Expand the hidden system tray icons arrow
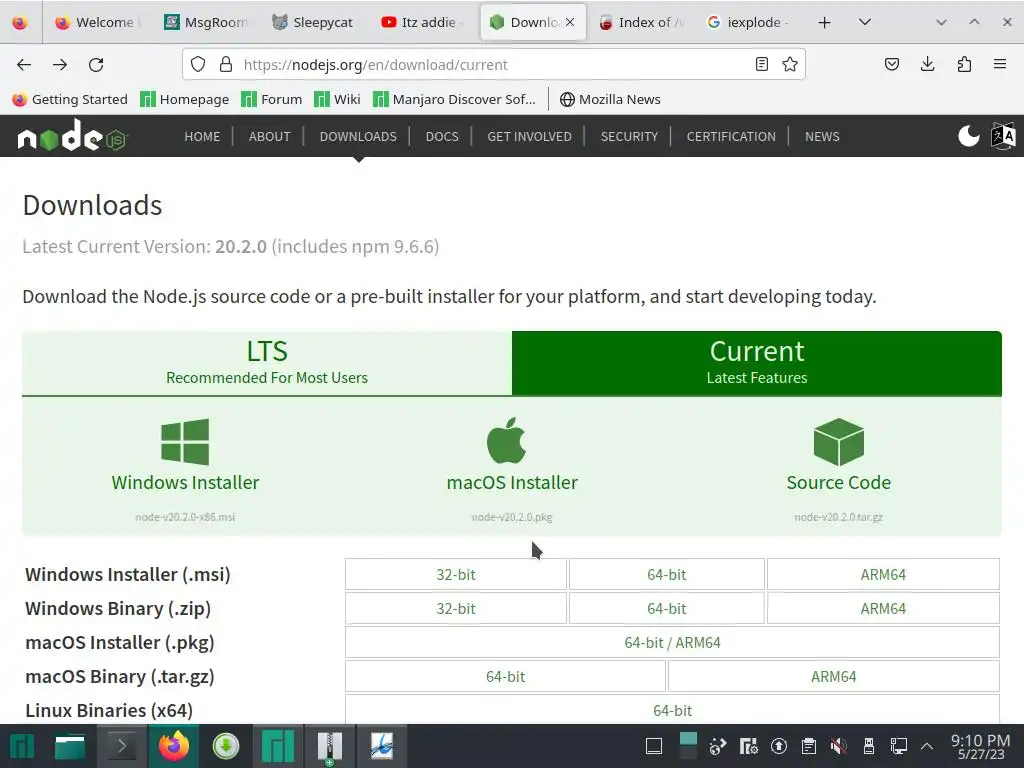Screen dimensions: 1024x768 [x=927, y=746]
